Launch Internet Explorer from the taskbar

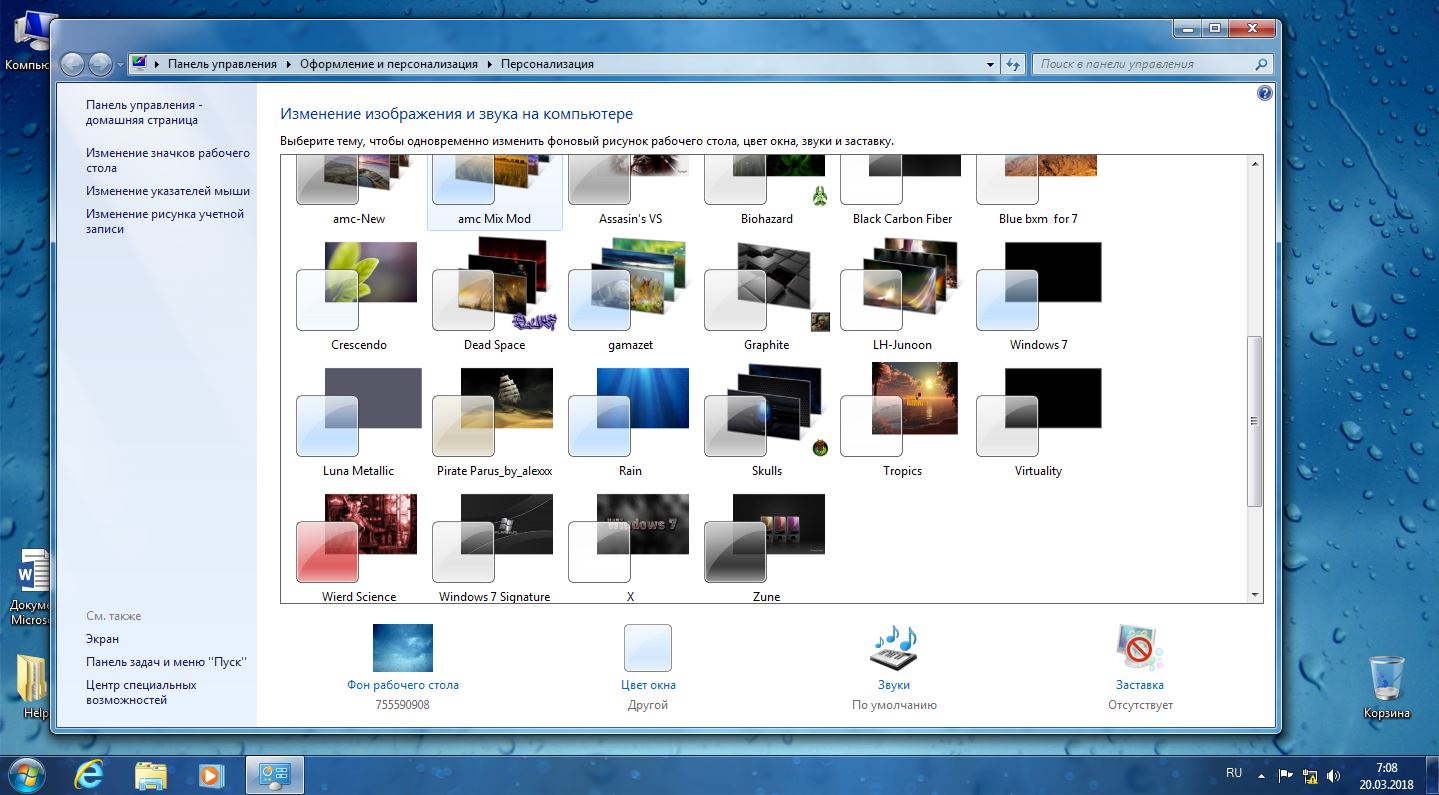click(91, 774)
